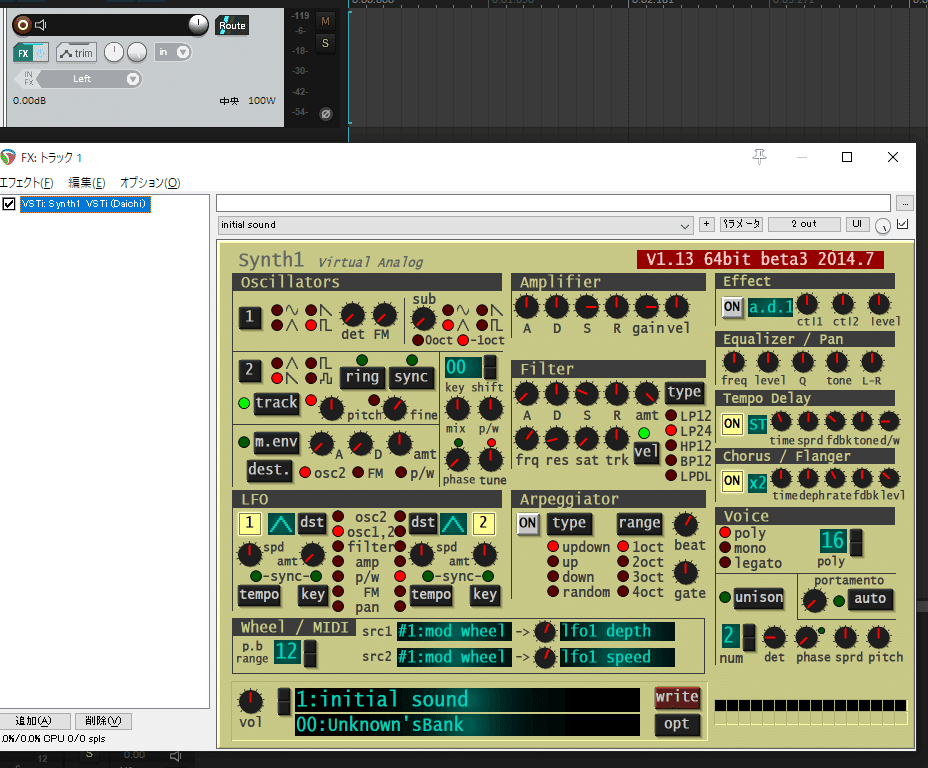Click opt options button
The image size is (928, 768).
pyautogui.click(x=677, y=725)
